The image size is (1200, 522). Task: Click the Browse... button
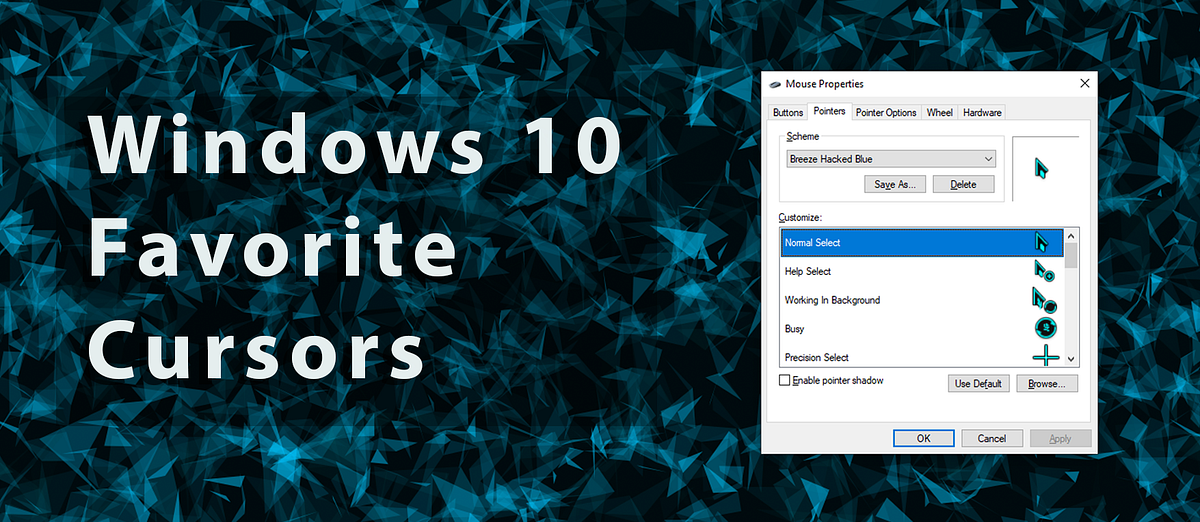[1047, 384]
